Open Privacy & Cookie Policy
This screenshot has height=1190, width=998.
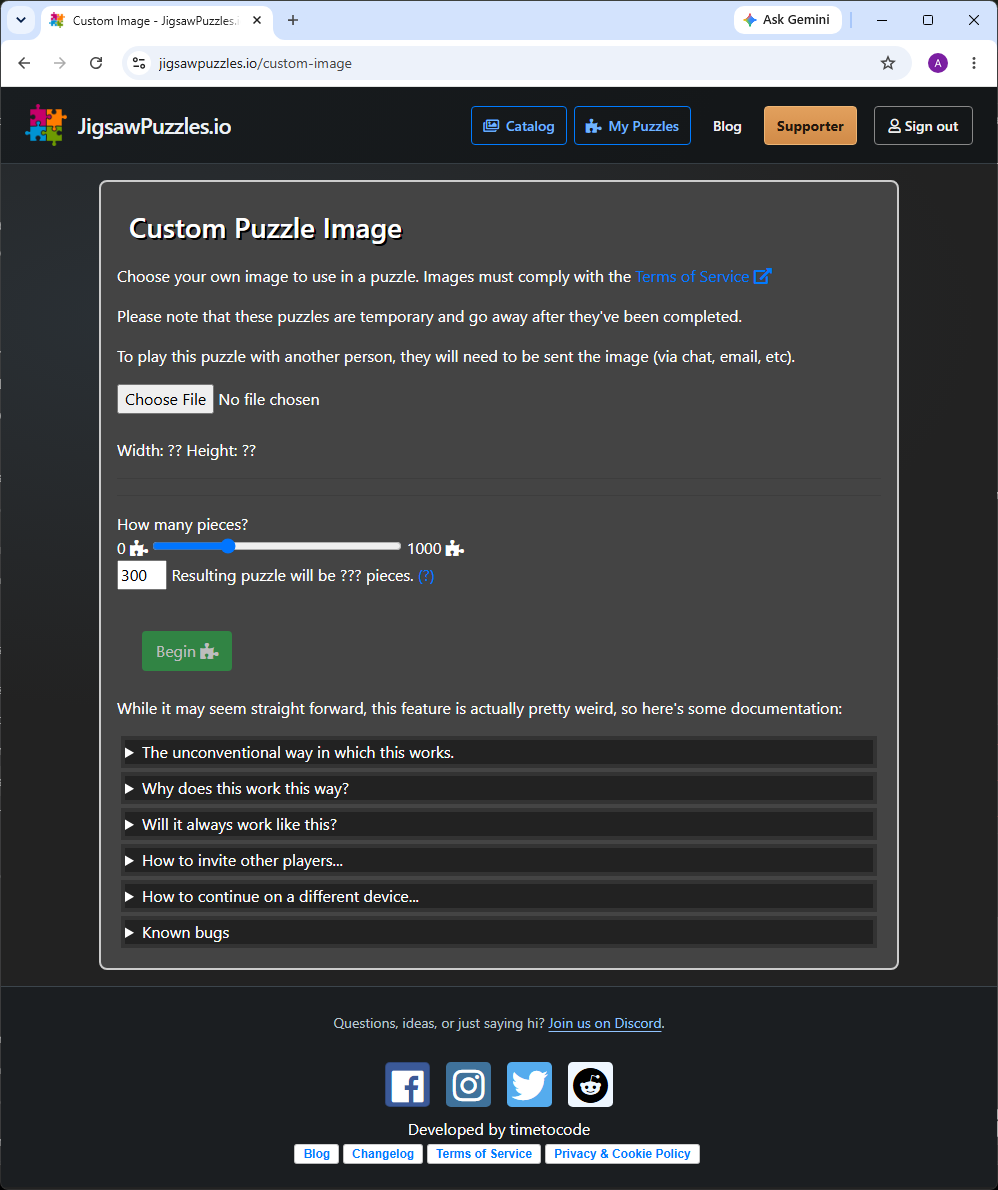[622, 1154]
